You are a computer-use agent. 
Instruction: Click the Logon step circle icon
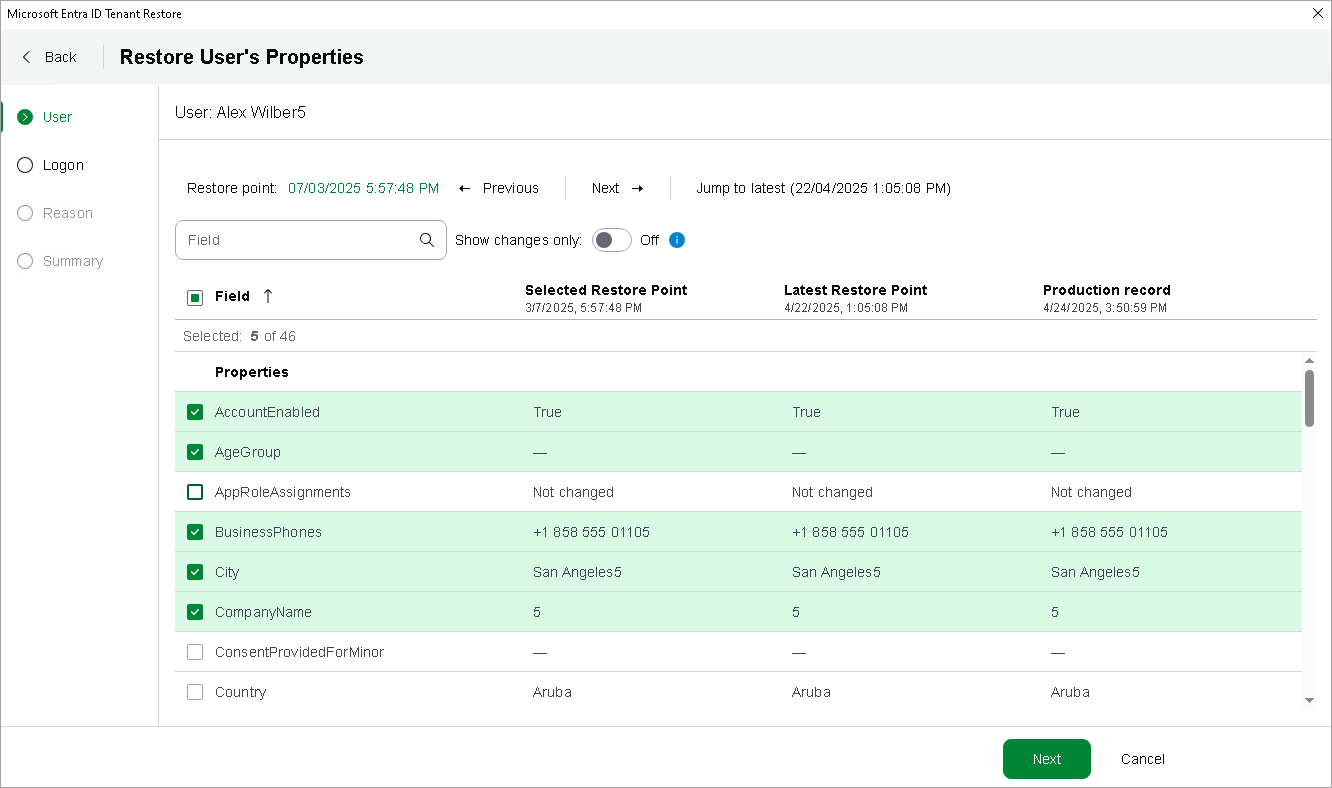25,165
